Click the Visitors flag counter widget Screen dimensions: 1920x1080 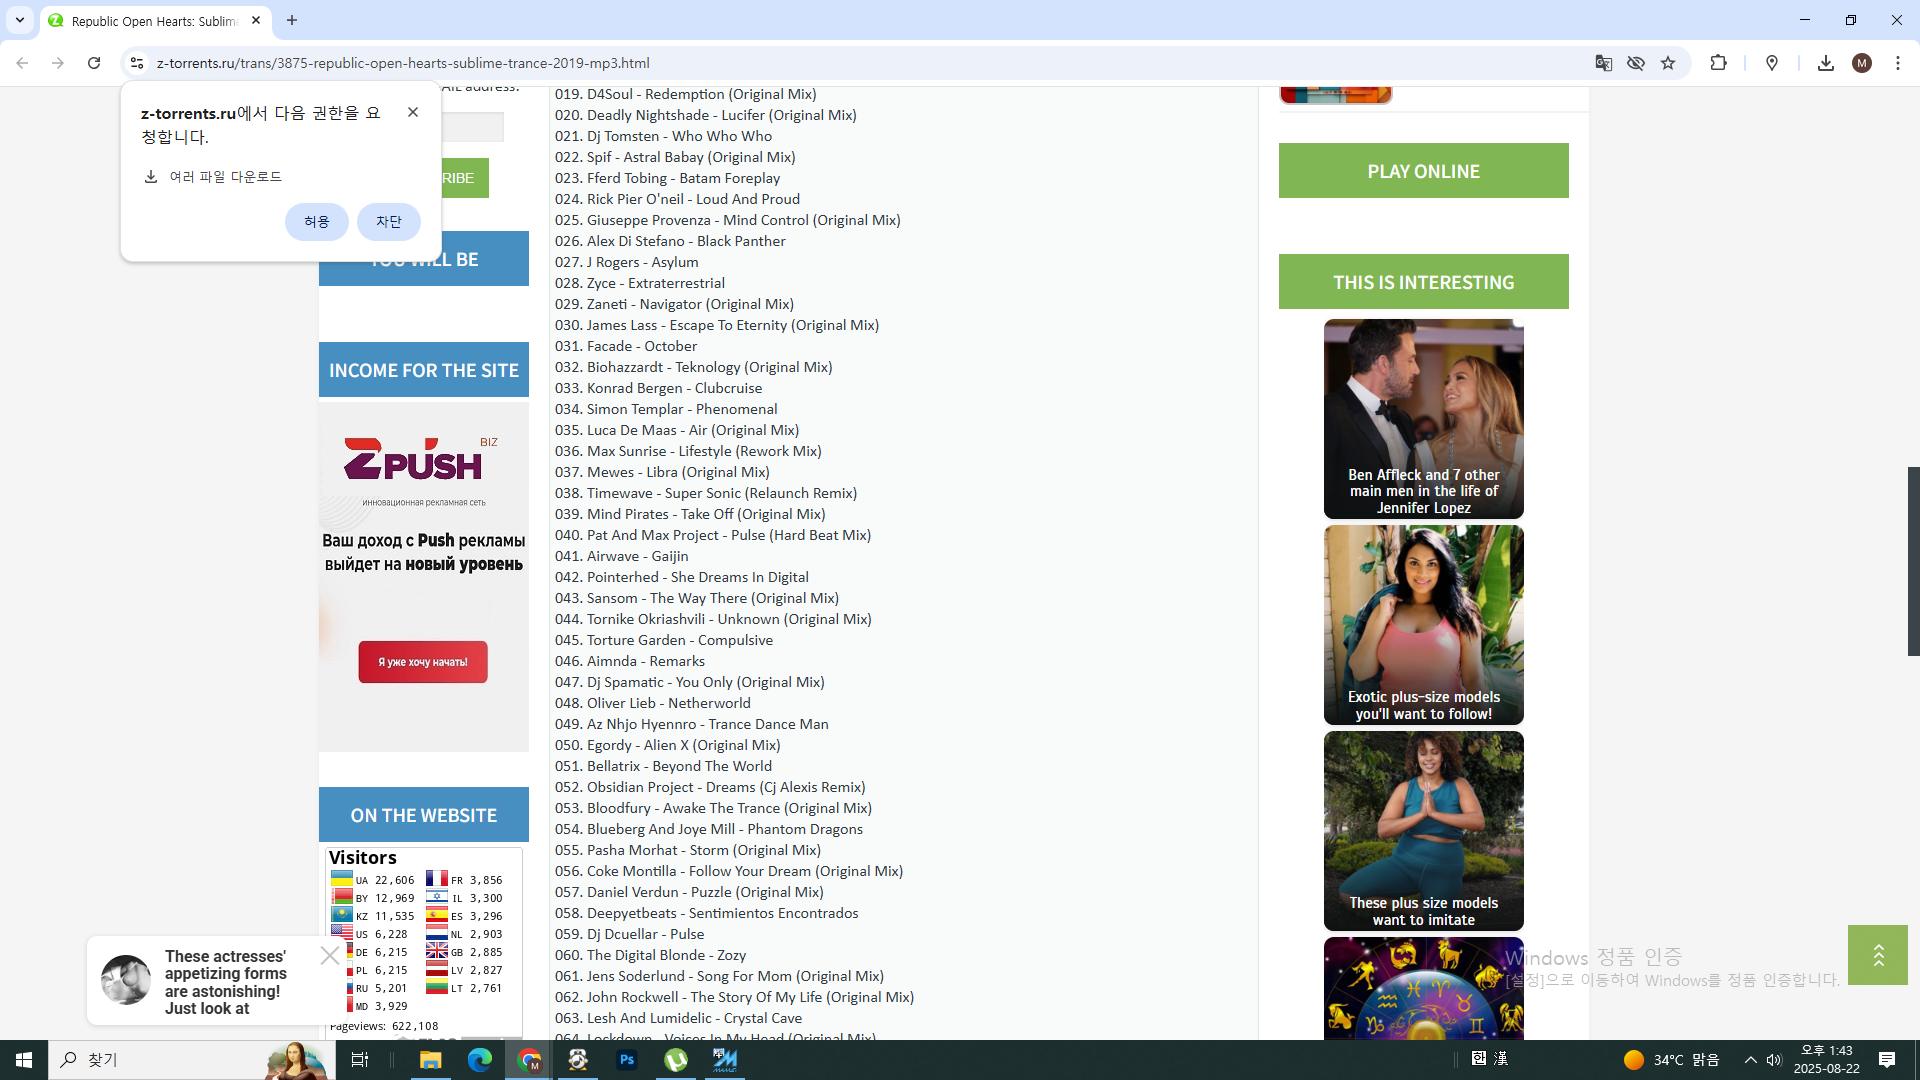coord(423,942)
